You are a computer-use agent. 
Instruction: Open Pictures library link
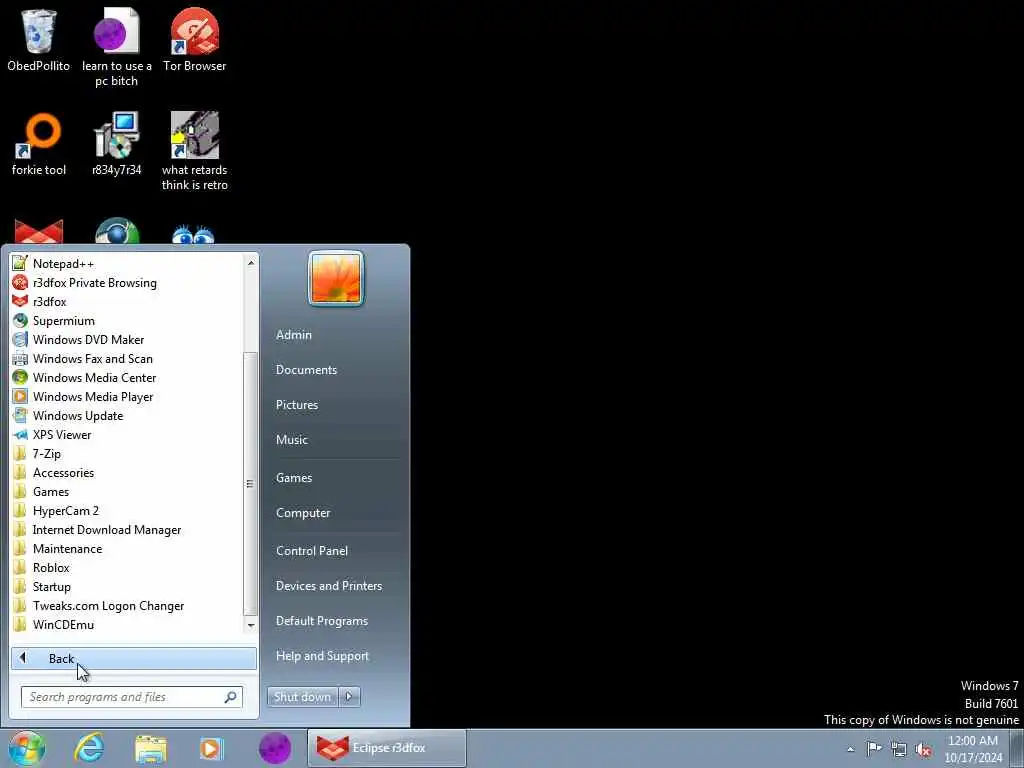point(297,405)
